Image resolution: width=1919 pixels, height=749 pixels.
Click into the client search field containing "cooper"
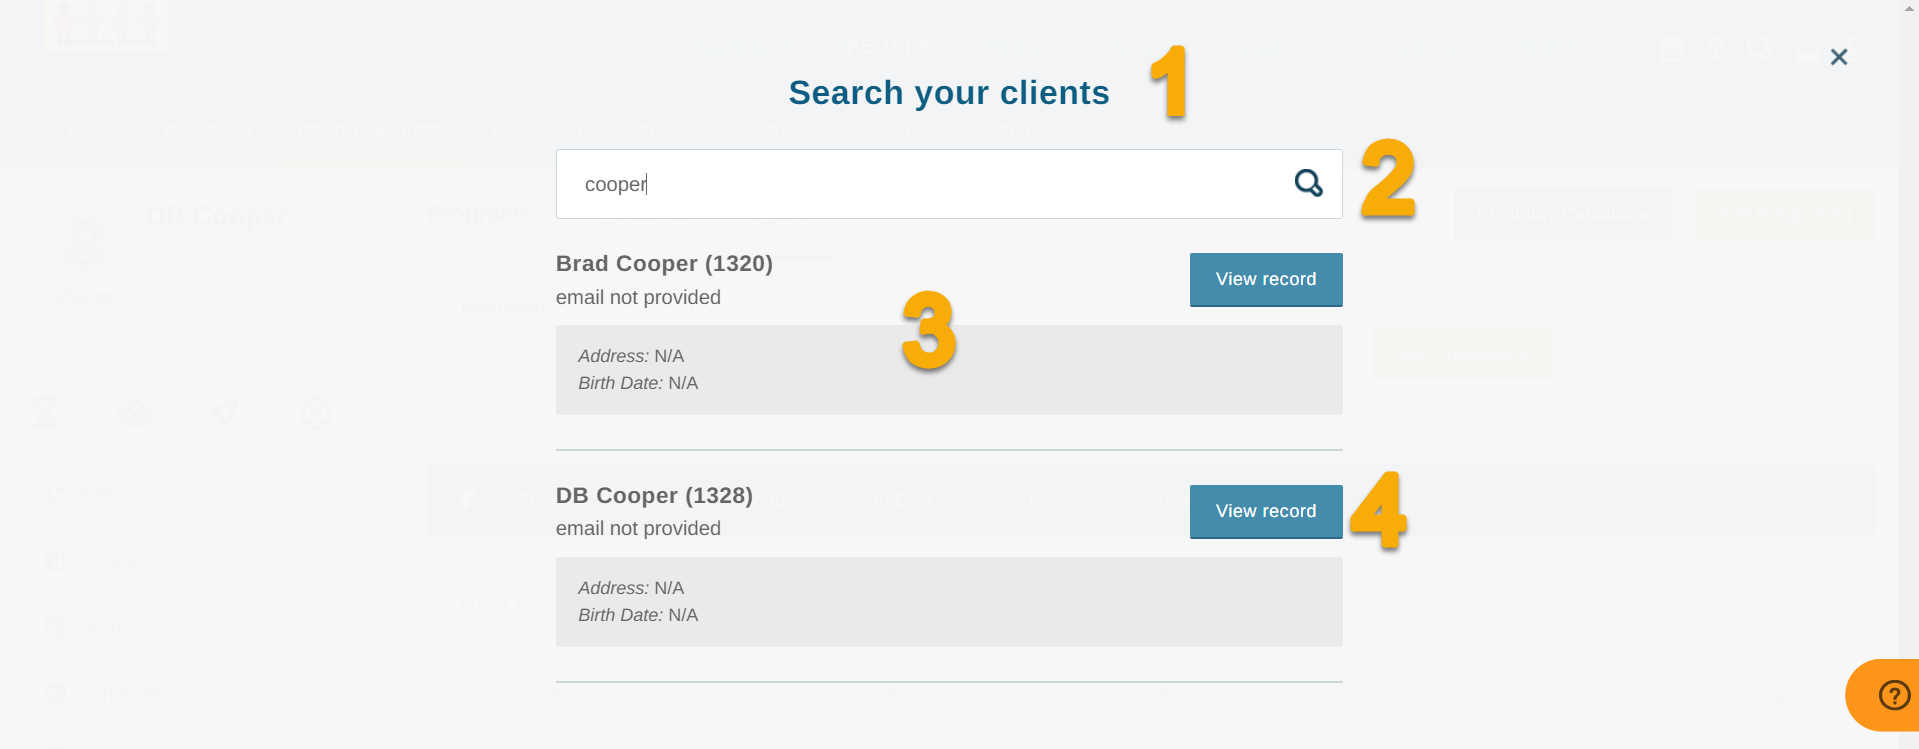coord(920,184)
